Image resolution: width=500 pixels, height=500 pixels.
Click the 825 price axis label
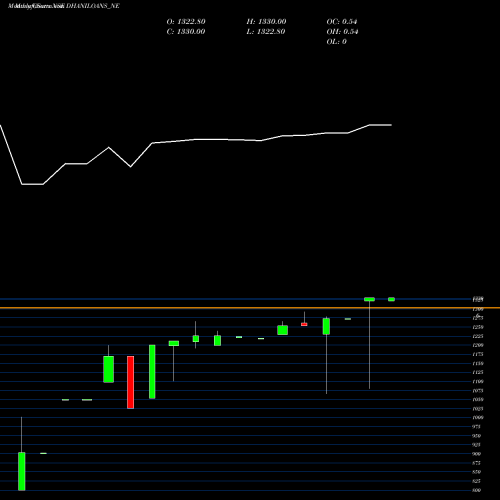[x=477, y=481]
